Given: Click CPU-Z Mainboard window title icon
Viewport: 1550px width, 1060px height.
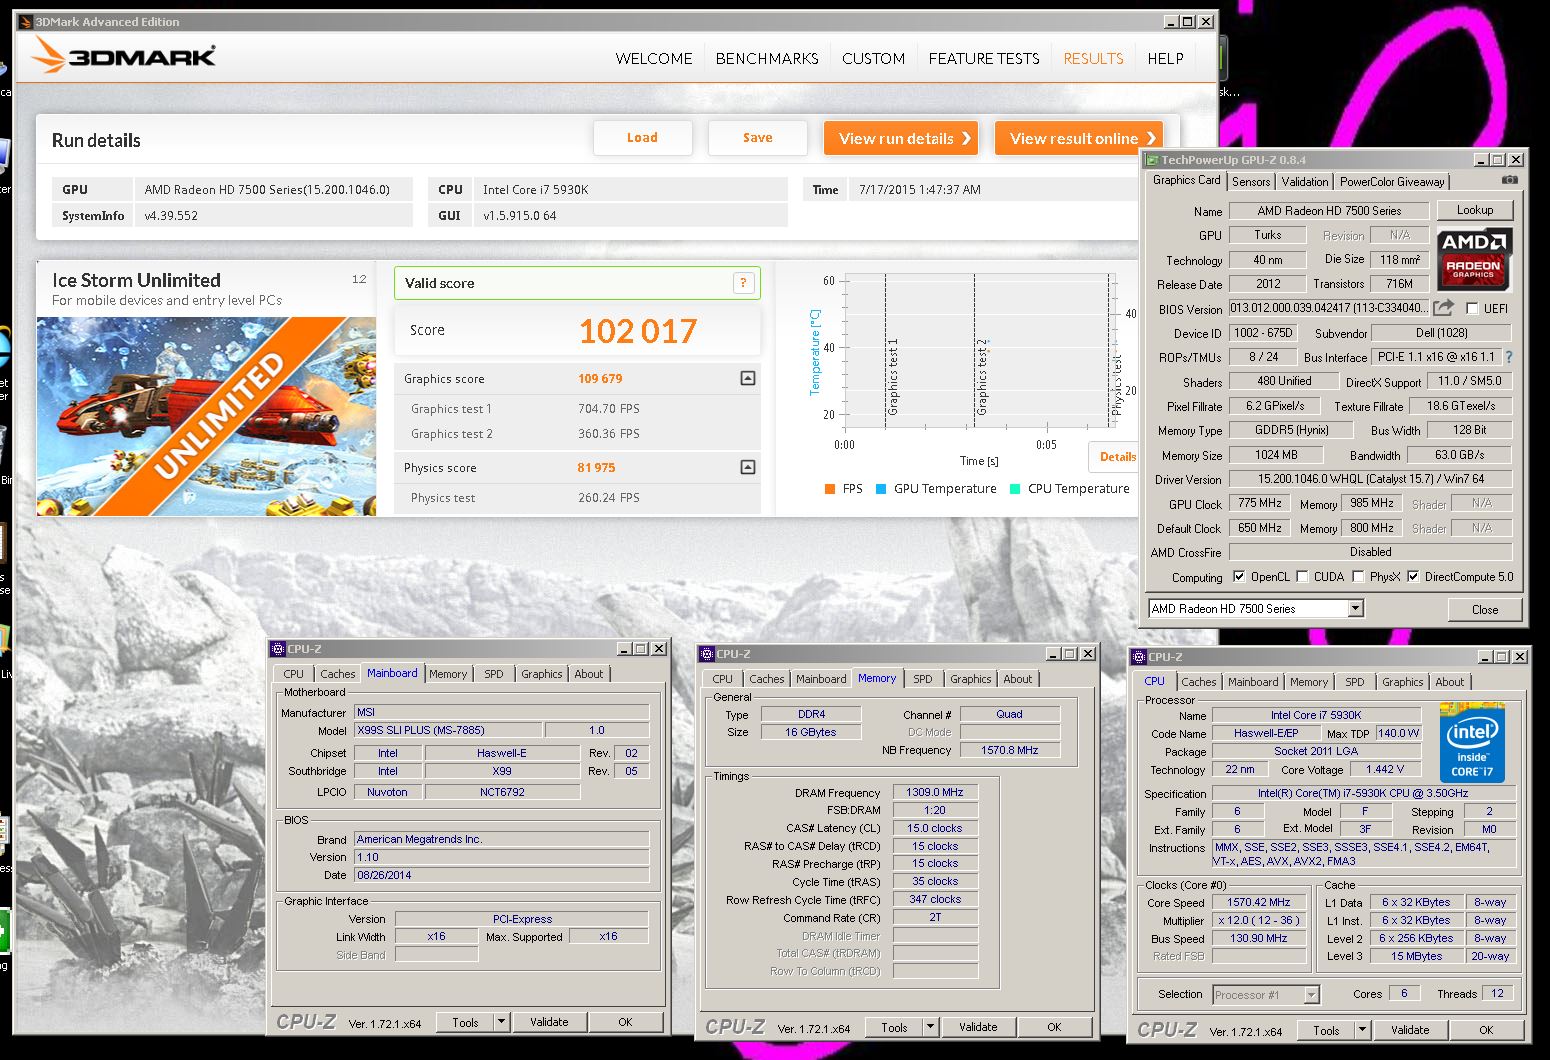Looking at the screenshot, I should pyautogui.click(x=279, y=649).
